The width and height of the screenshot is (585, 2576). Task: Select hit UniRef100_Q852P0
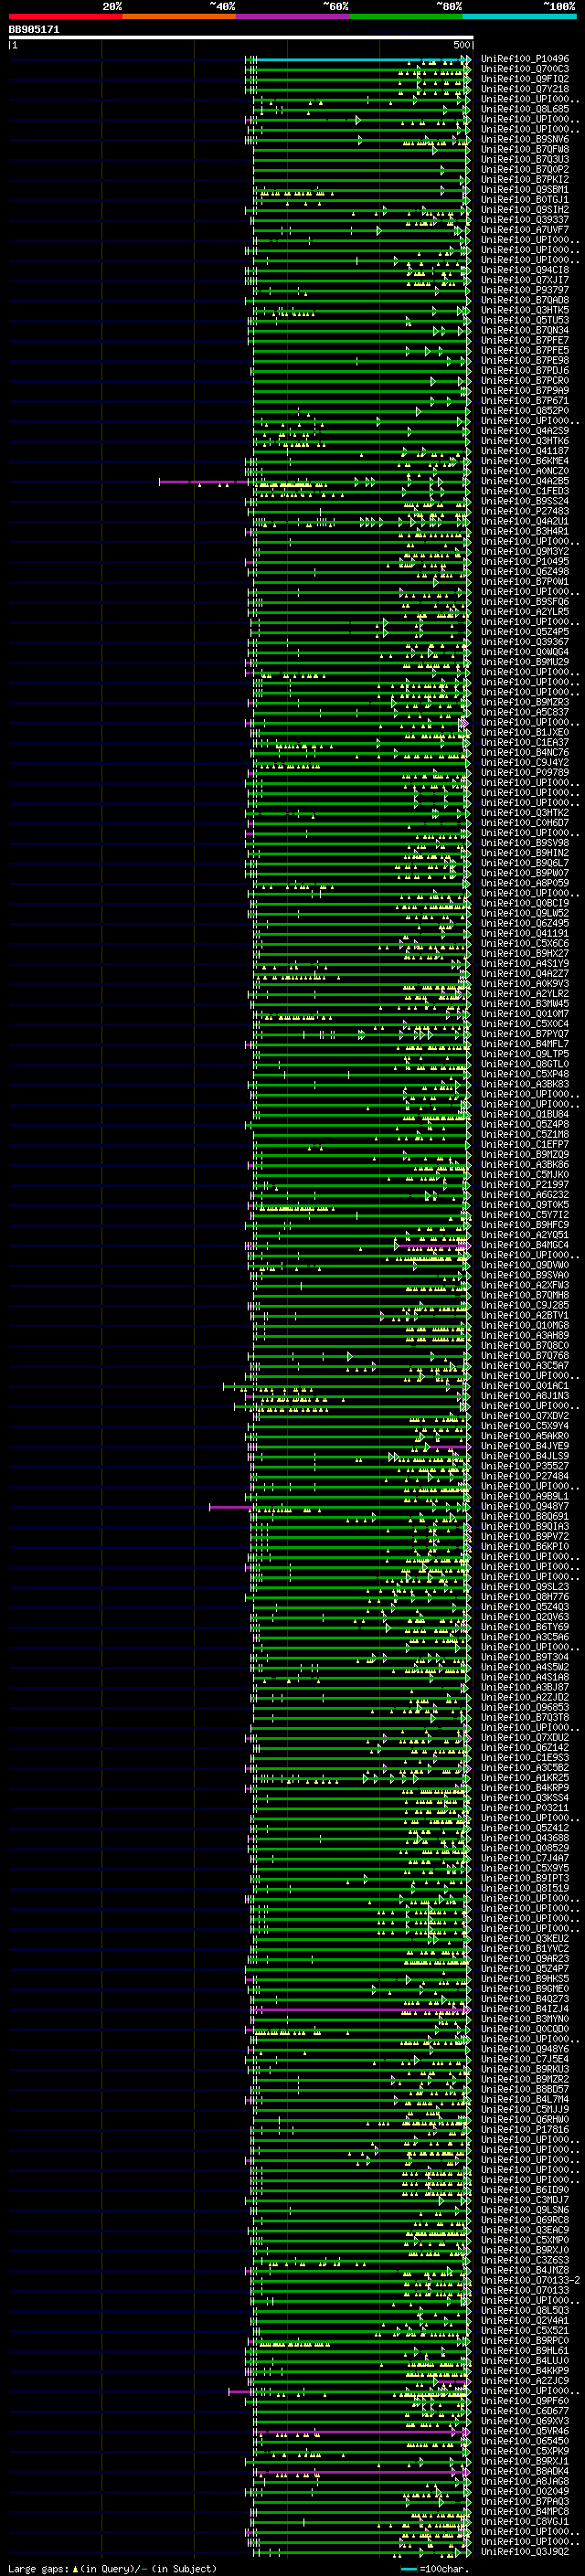(x=525, y=411)
